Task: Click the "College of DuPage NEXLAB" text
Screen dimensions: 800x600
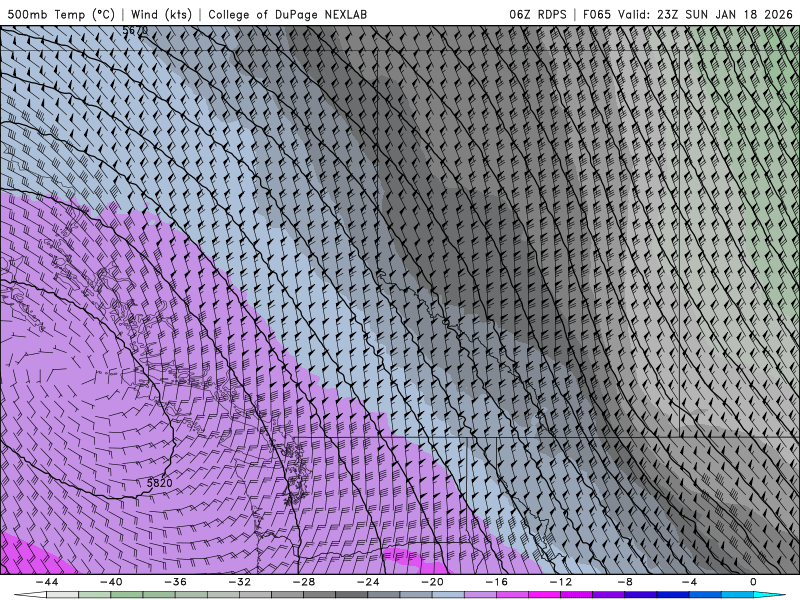Action: 287,14
